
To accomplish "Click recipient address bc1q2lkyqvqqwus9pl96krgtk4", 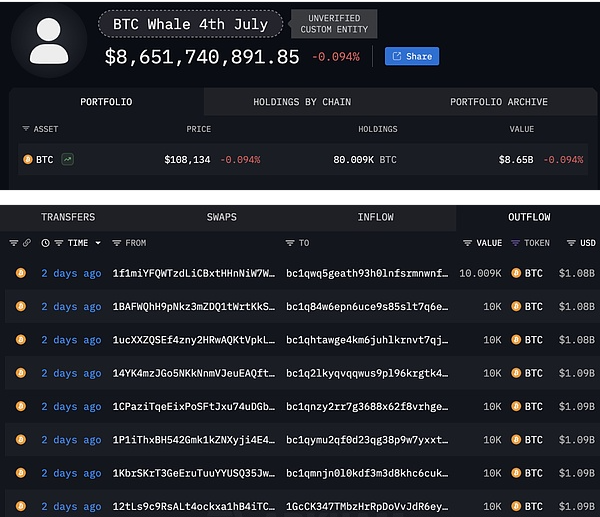I will pos(367,373).
